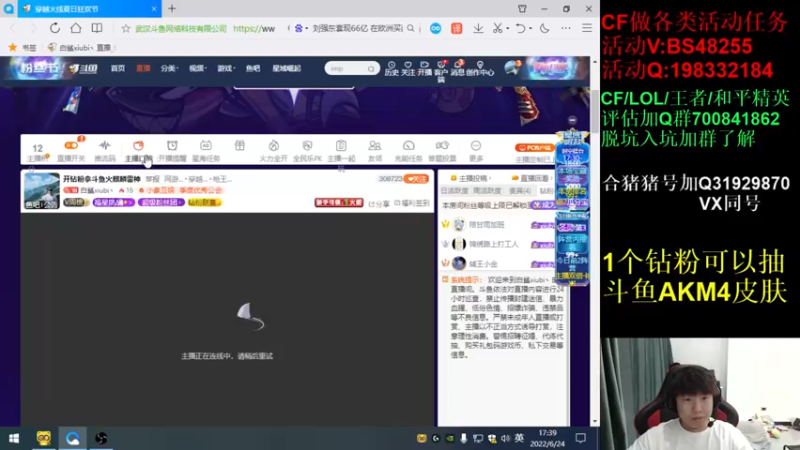Open reading mode book icon
The width and height of the screenshot is (800, 450).
pos(96,28)
